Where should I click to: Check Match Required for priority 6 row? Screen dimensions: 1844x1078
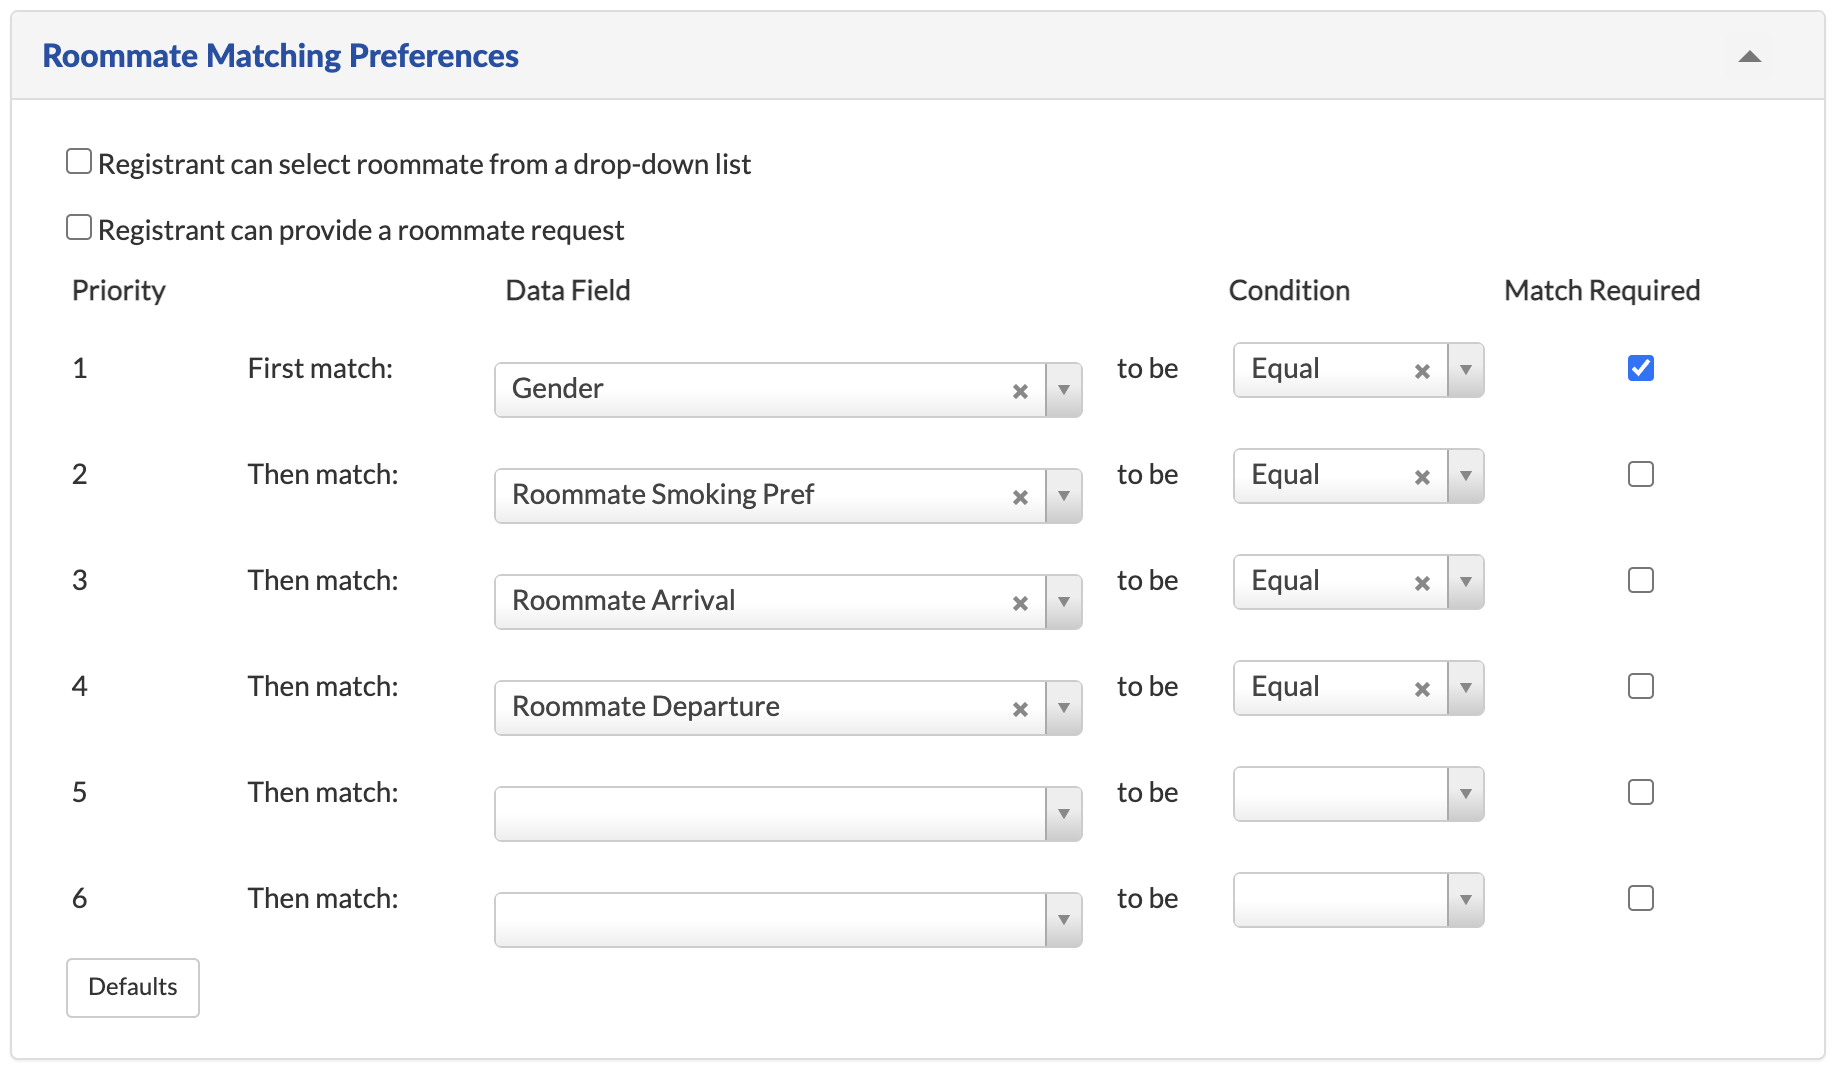[x=1640, y=898]
